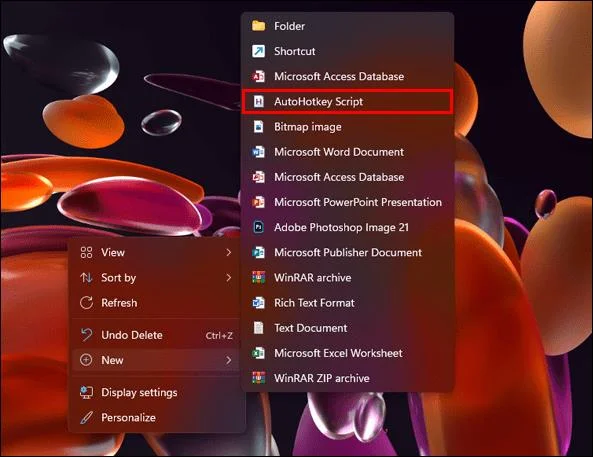
Task: Click the Folder icon in the New submenu
Action: pos(259,26)
